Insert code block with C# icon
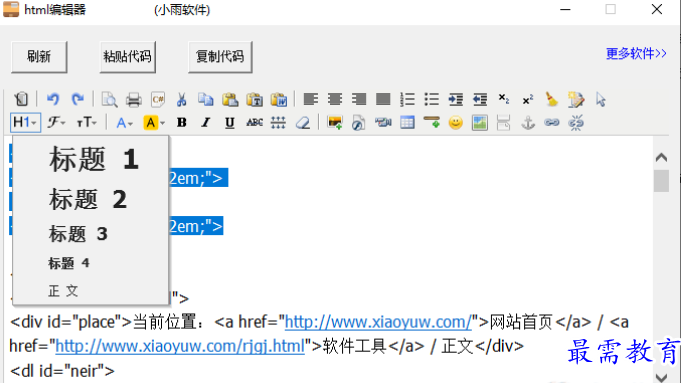Screen dimensions: 689x383 pyautogui.click(x=158, y=100)
